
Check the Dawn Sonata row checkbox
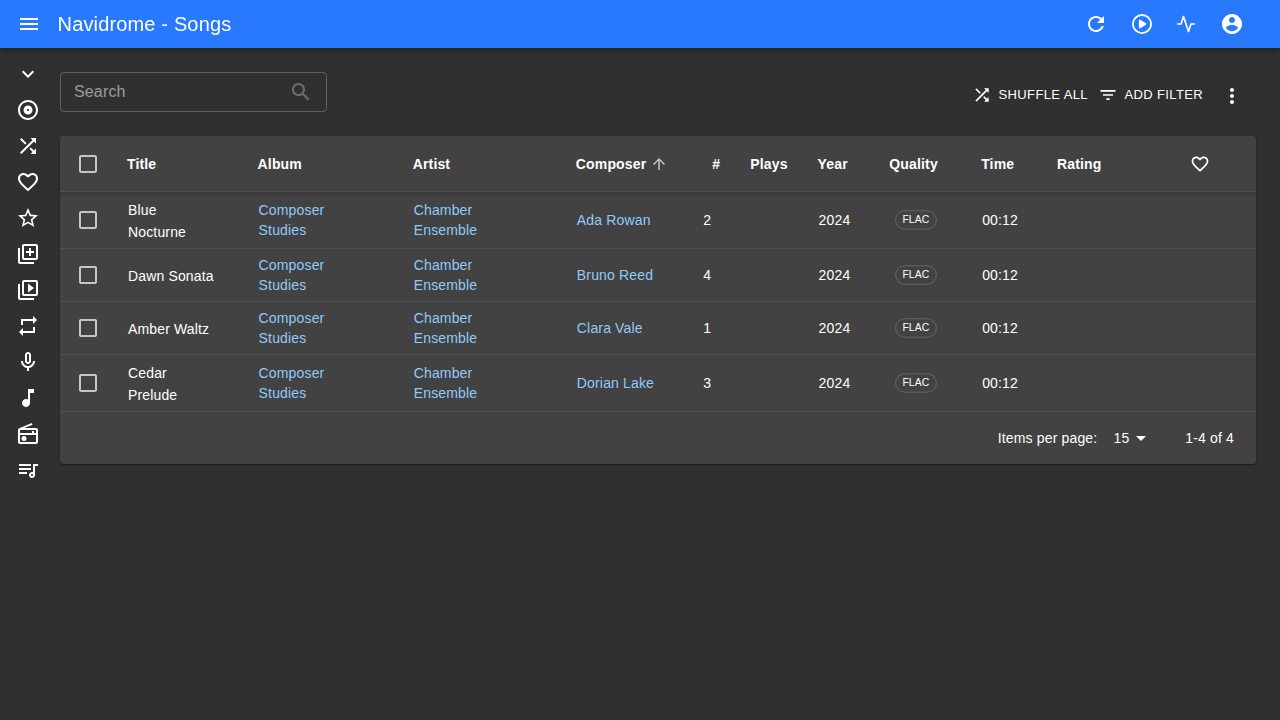pos(88,275)
